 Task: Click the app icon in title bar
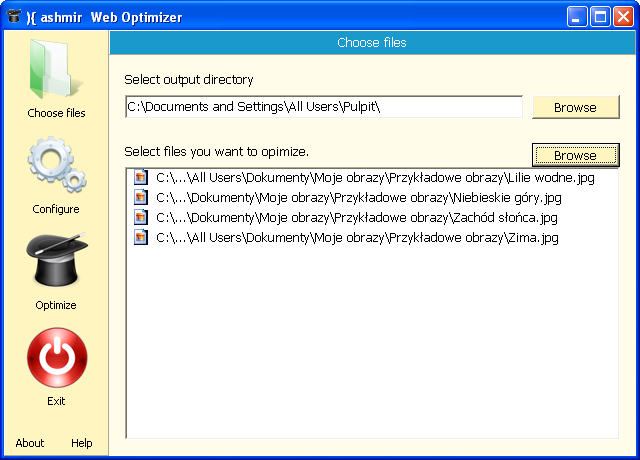(x=13, y=16)
